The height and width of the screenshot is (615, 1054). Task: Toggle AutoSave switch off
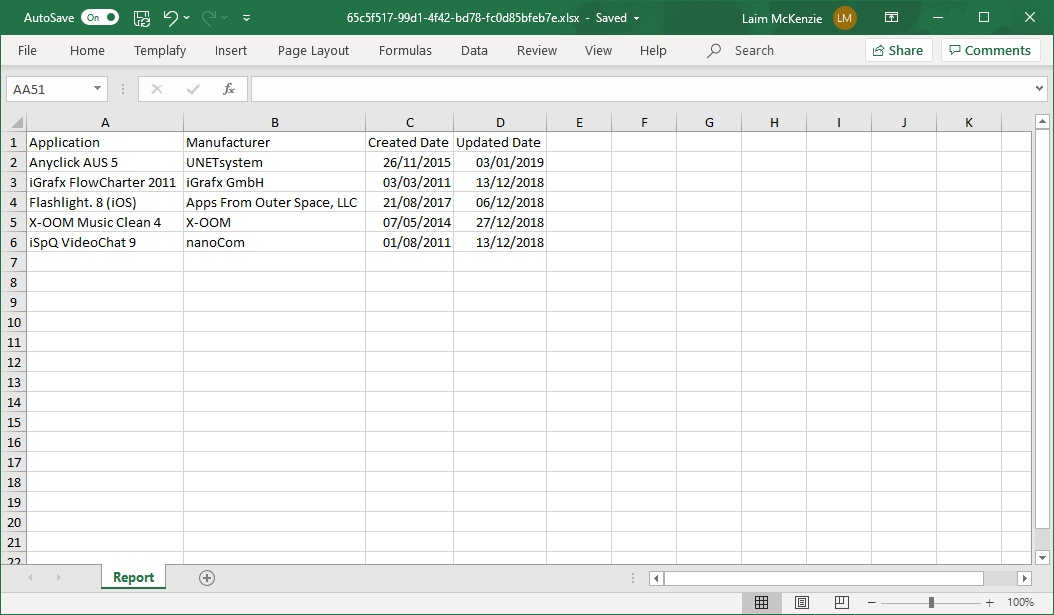99,18
